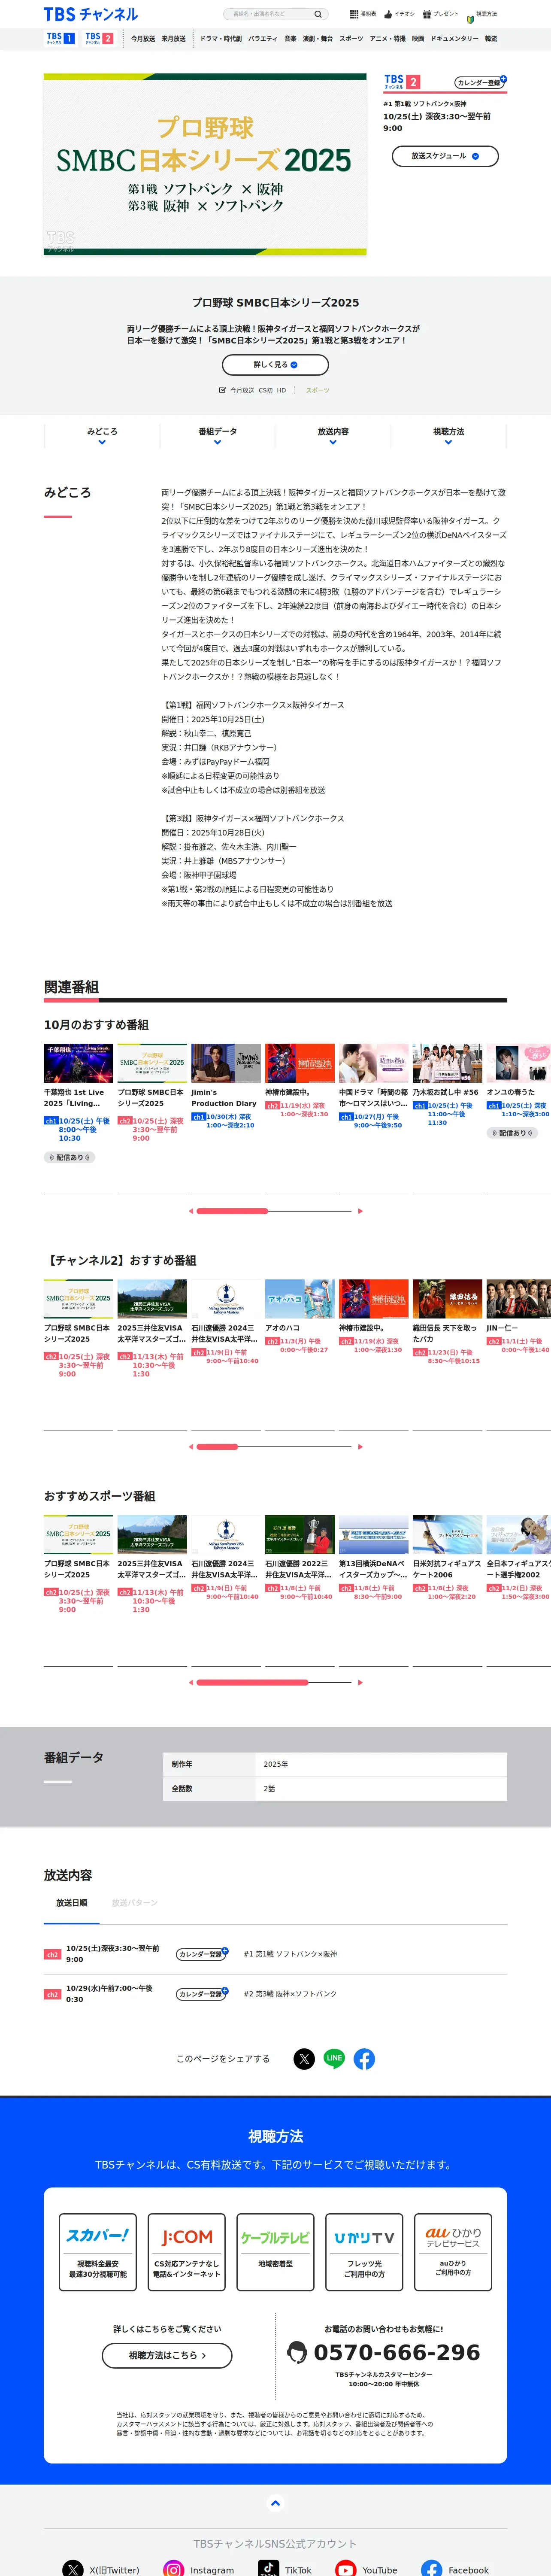Open the プロ野球 SMBC日本シリーズ2025 hero banner

(205, 165)
